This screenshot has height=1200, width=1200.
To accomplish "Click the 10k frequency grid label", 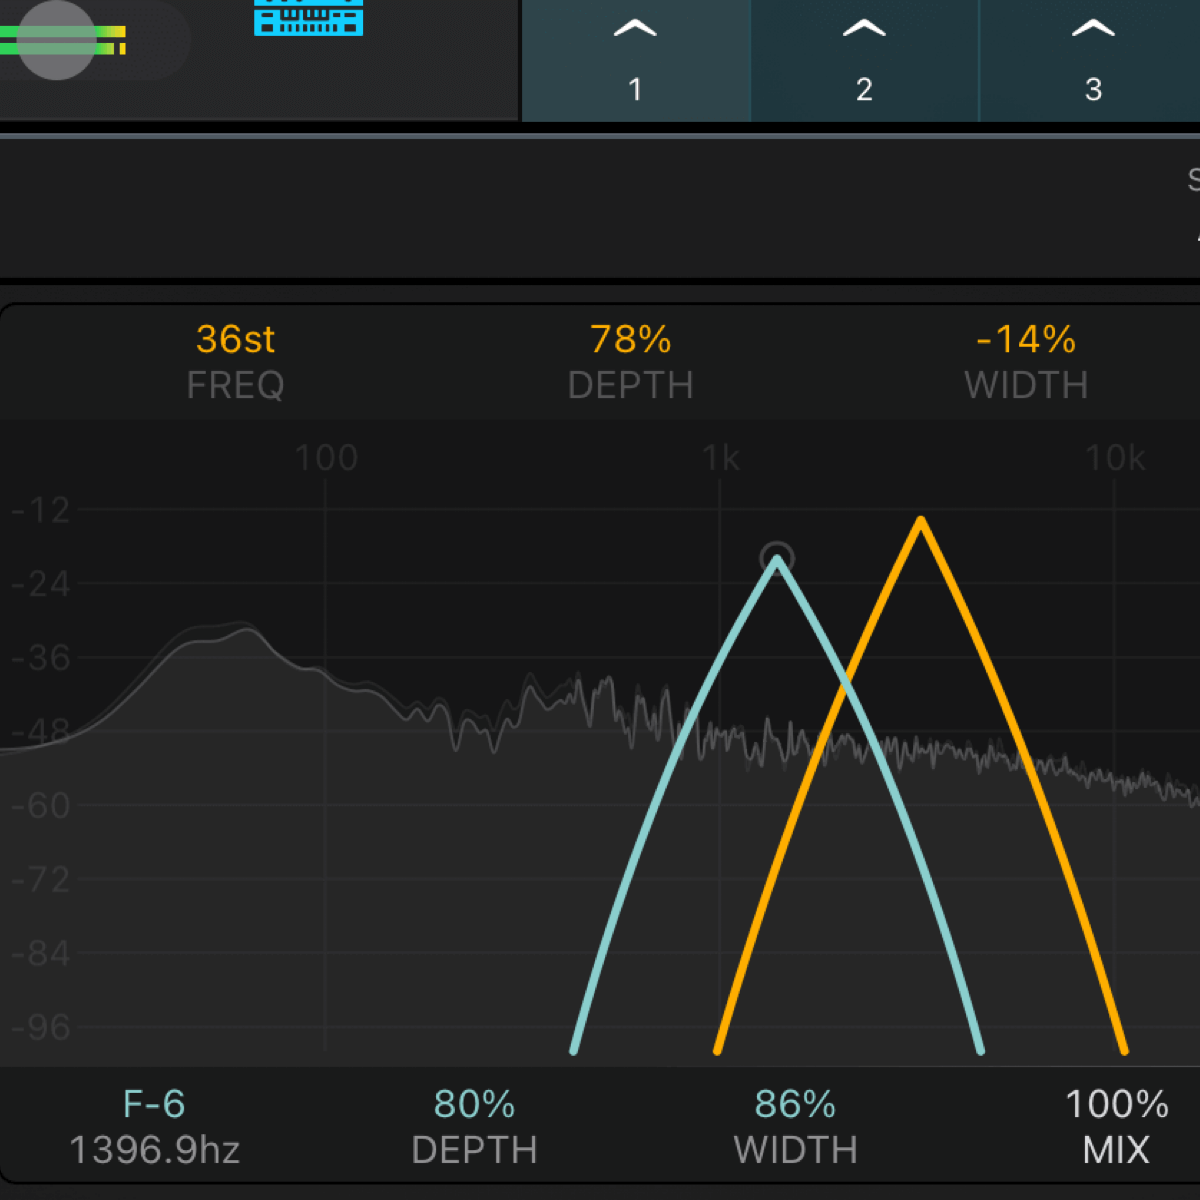I will click(1115, 458).
